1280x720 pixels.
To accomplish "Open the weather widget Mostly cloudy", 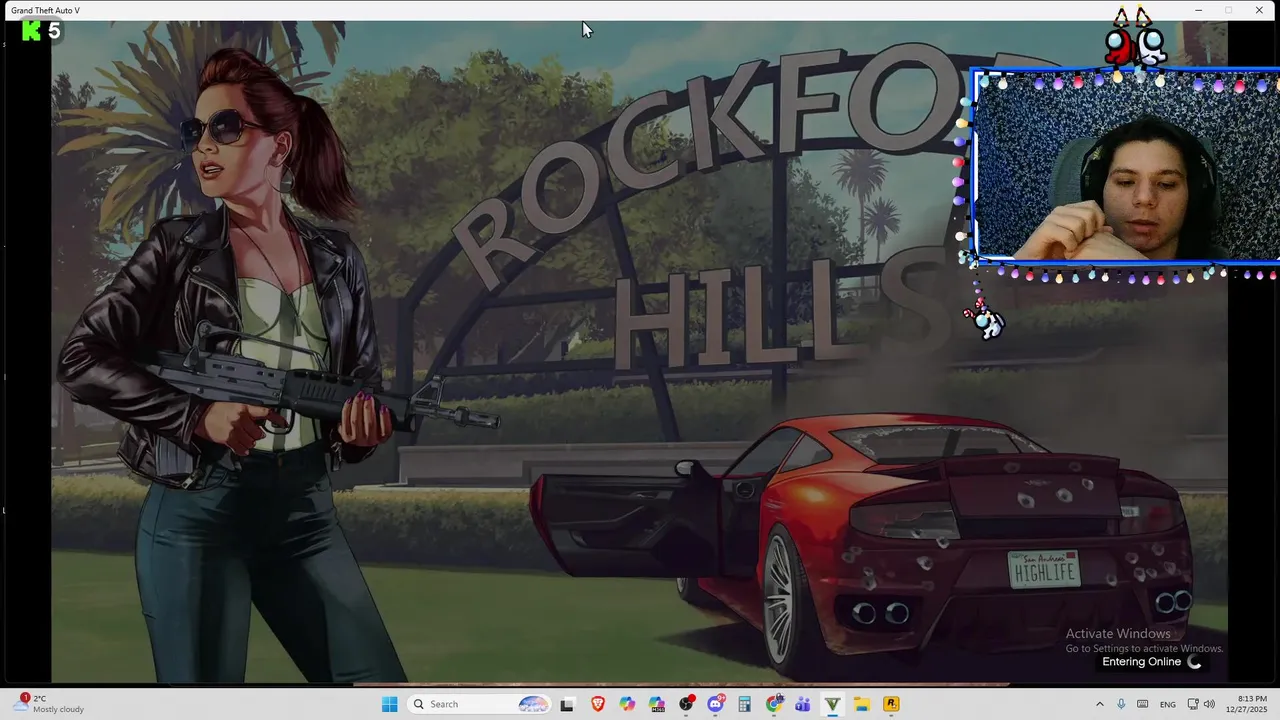I will (x=50, y=704).
